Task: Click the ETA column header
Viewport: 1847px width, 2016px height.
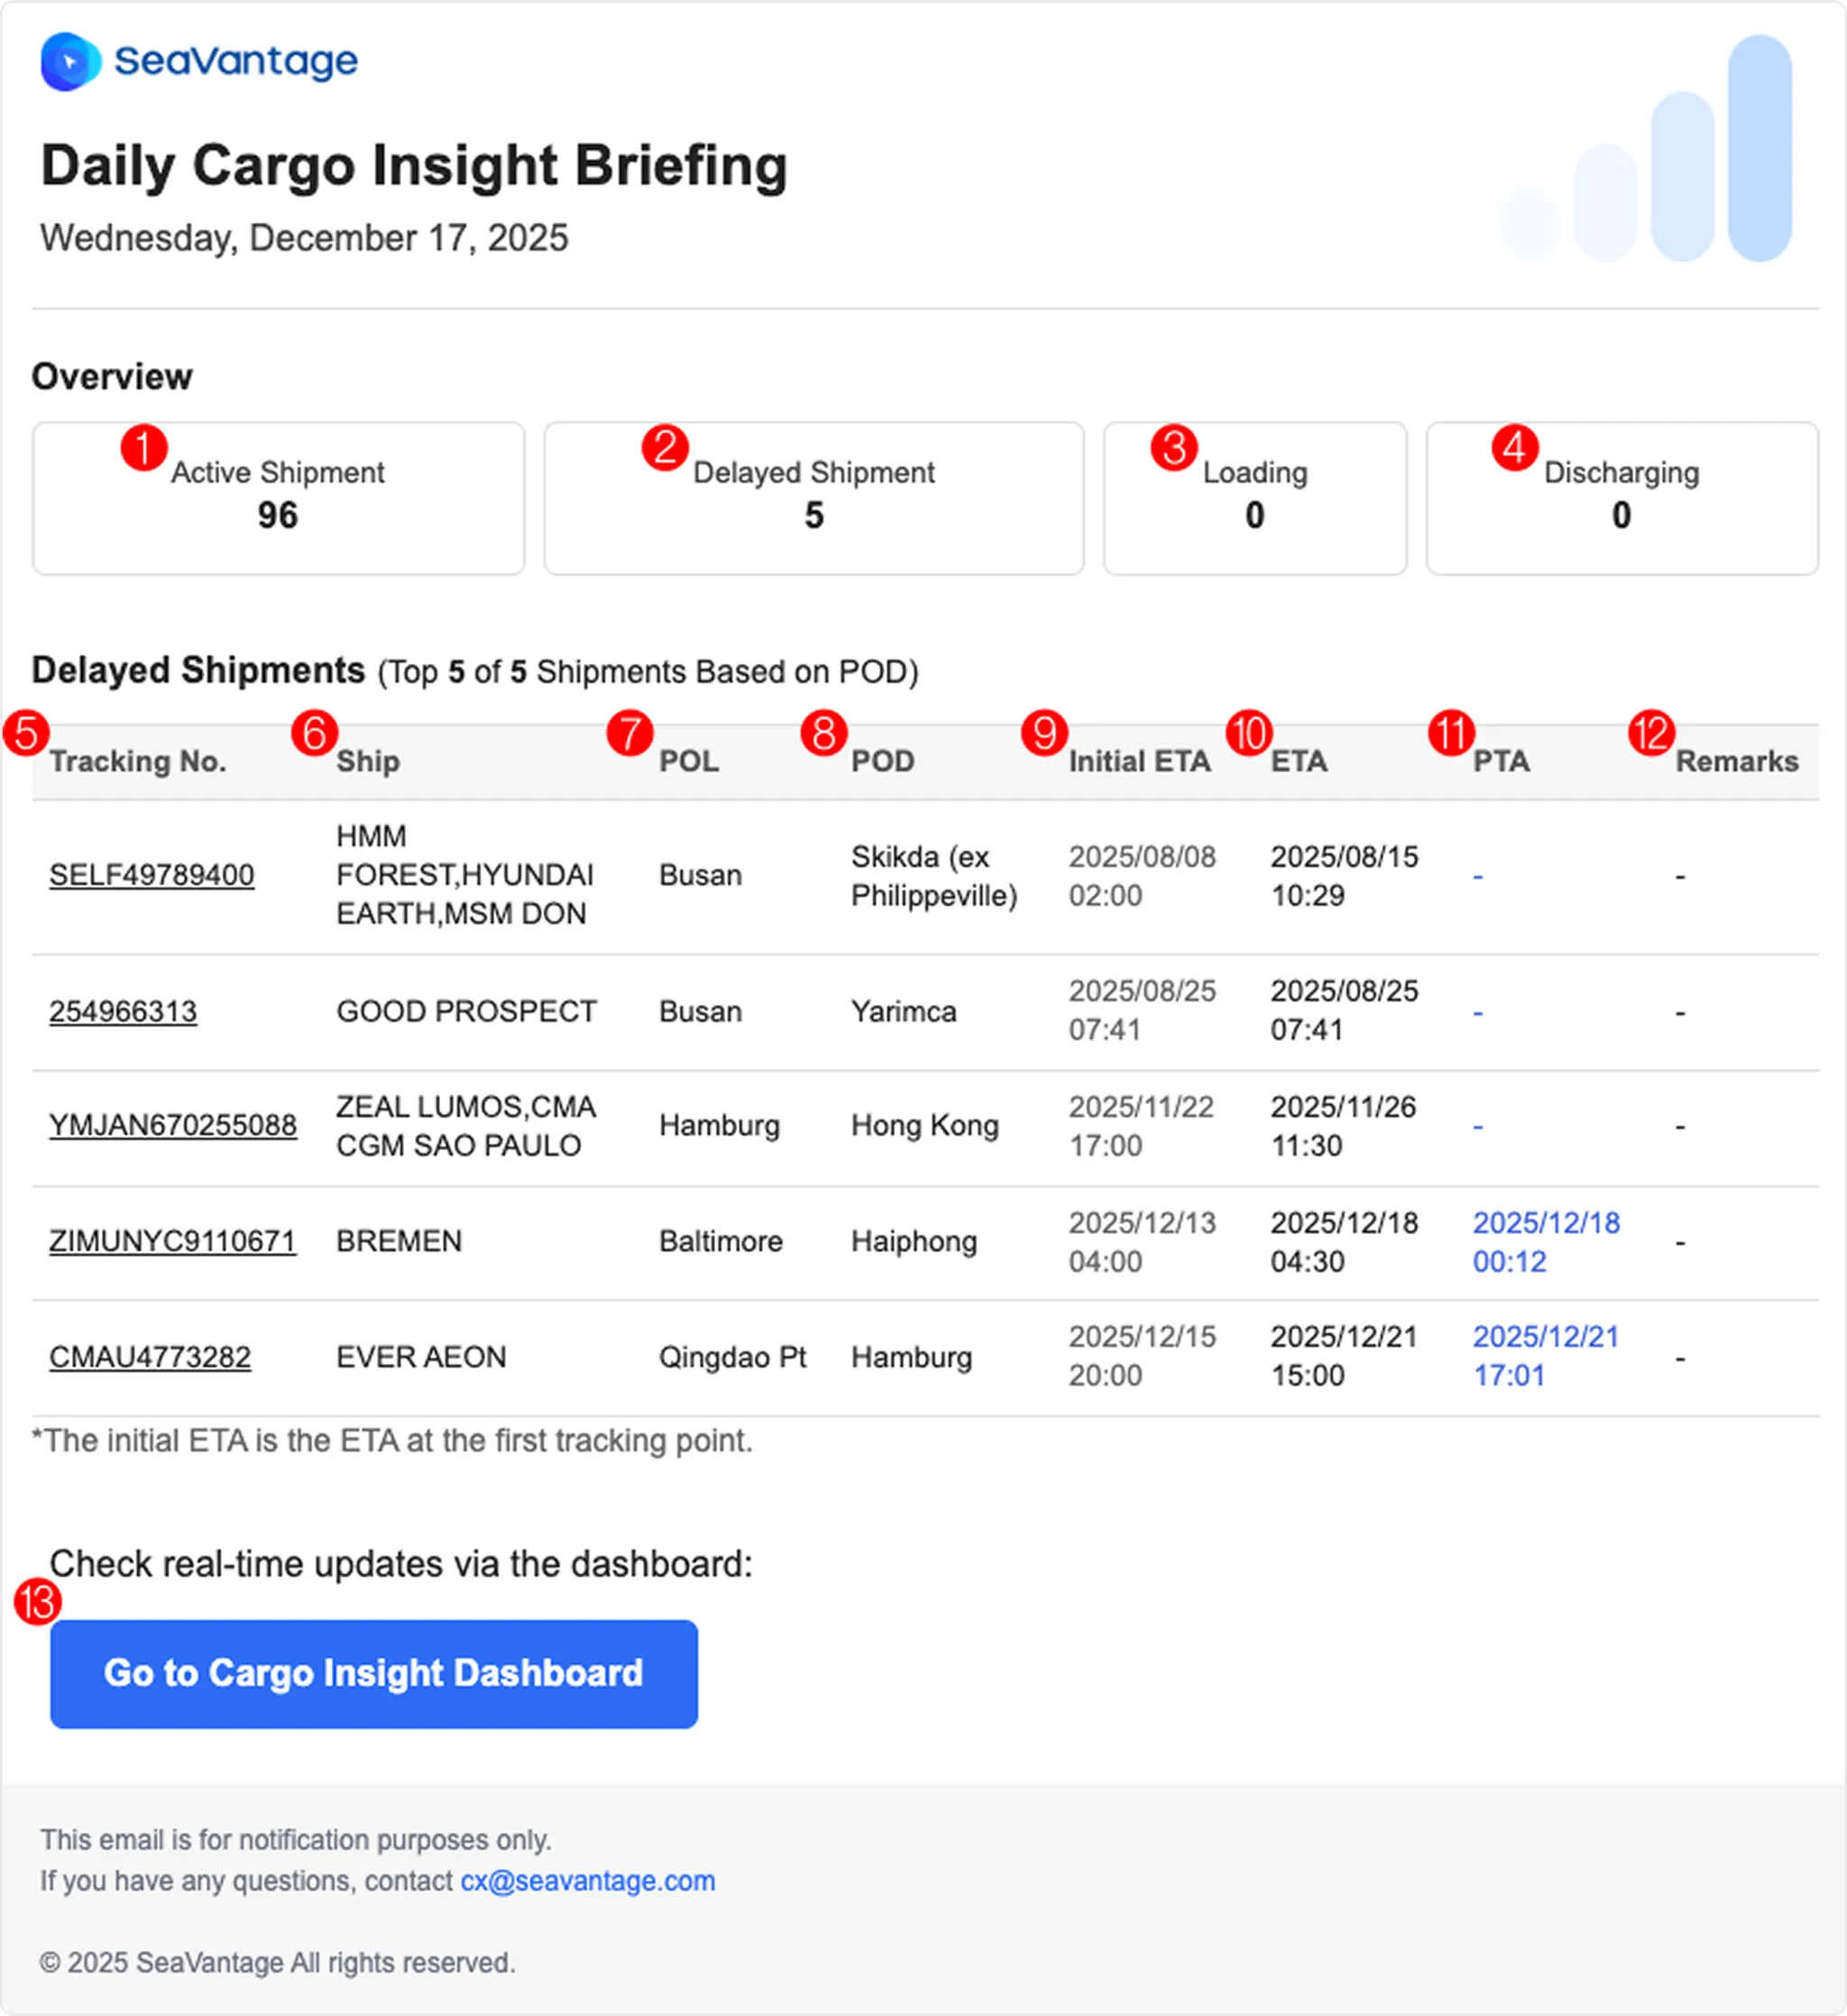Action: [x=1299, y=761]
